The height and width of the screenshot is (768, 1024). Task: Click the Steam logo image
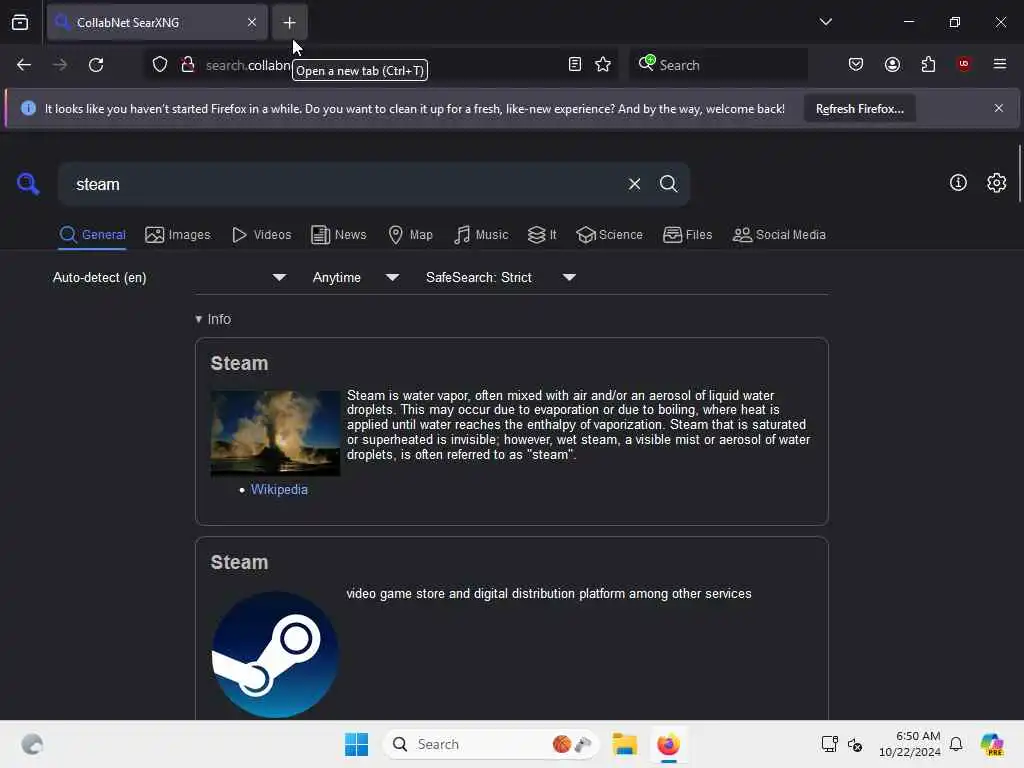(275, 654)
